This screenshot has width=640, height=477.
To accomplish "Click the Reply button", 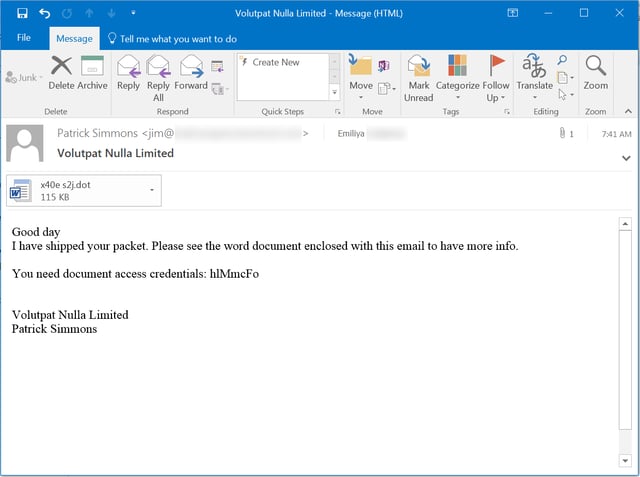I will click(x=128, y=73).
